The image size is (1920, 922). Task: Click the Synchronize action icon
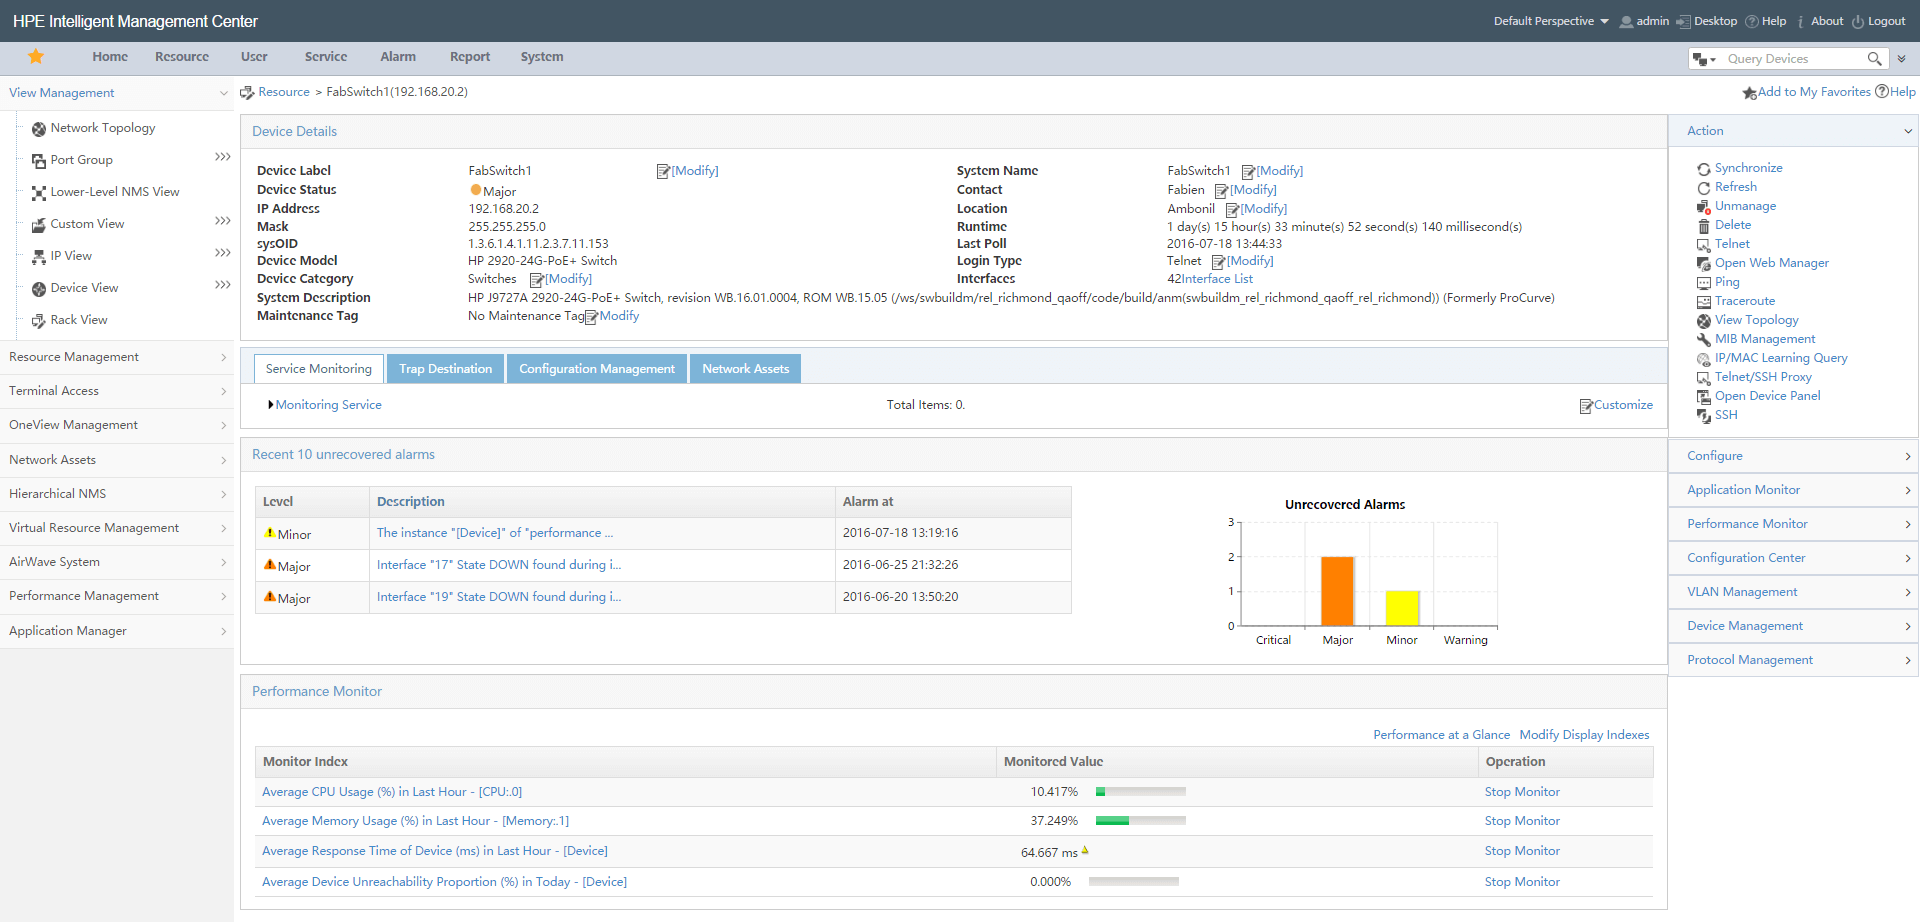[x=1703, y=169]
